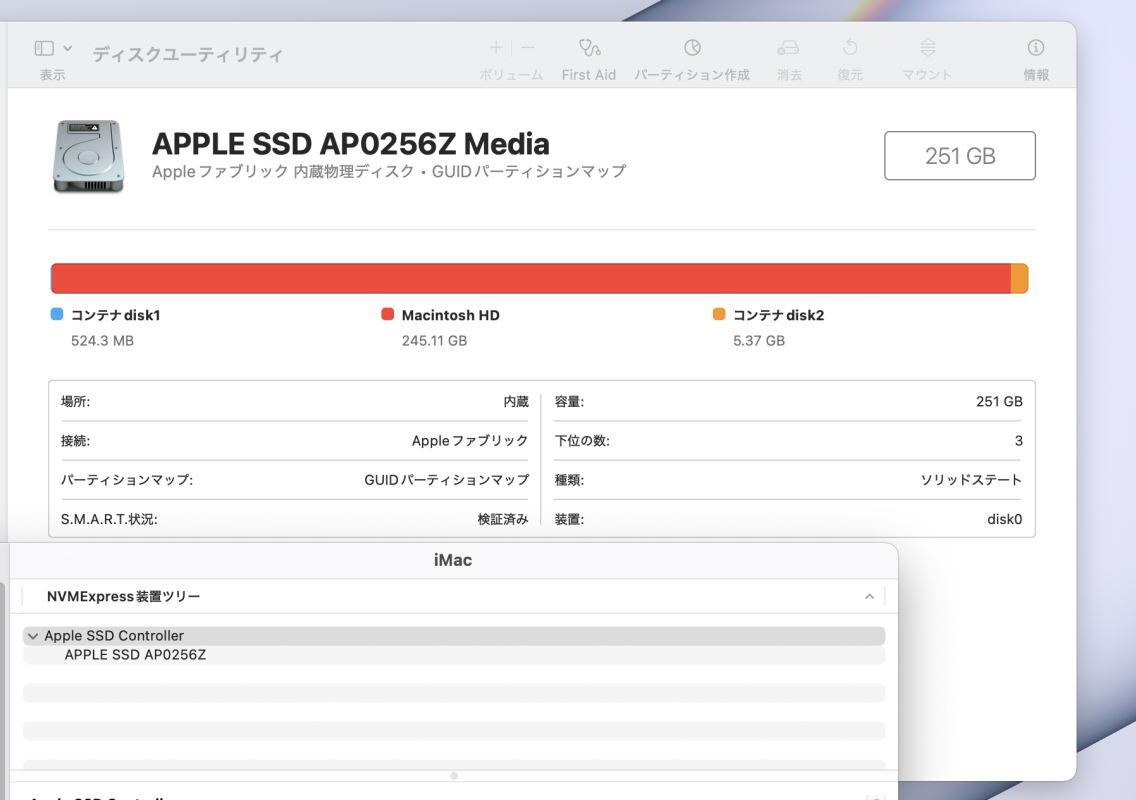Click the 内蔵 location value

click(x=516, y=401)
